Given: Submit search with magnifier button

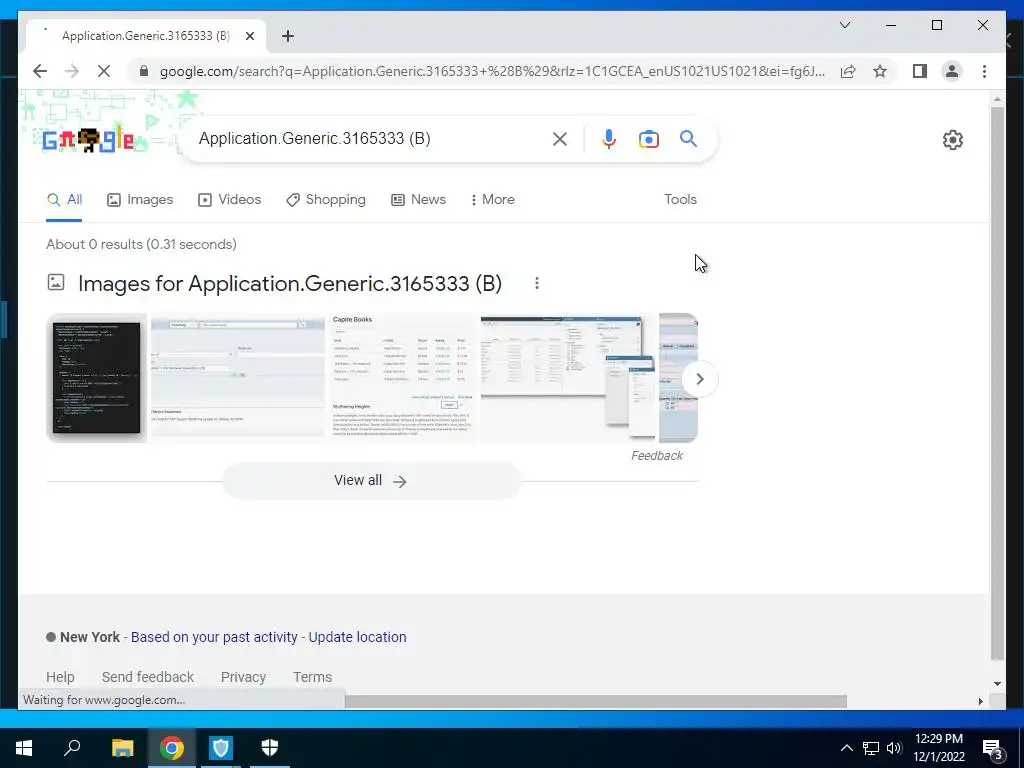Looking at the screenshot, I should pyautogui.click(x=688, y=138).
